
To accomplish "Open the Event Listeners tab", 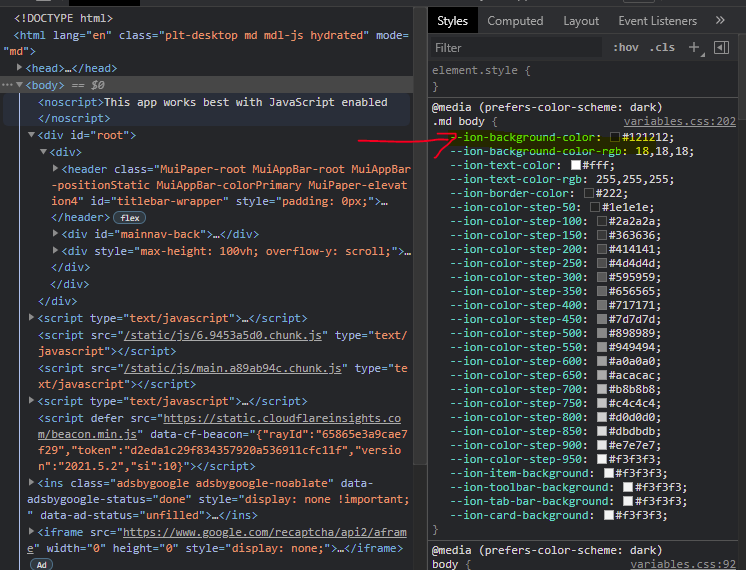I will tap(658, 21).
